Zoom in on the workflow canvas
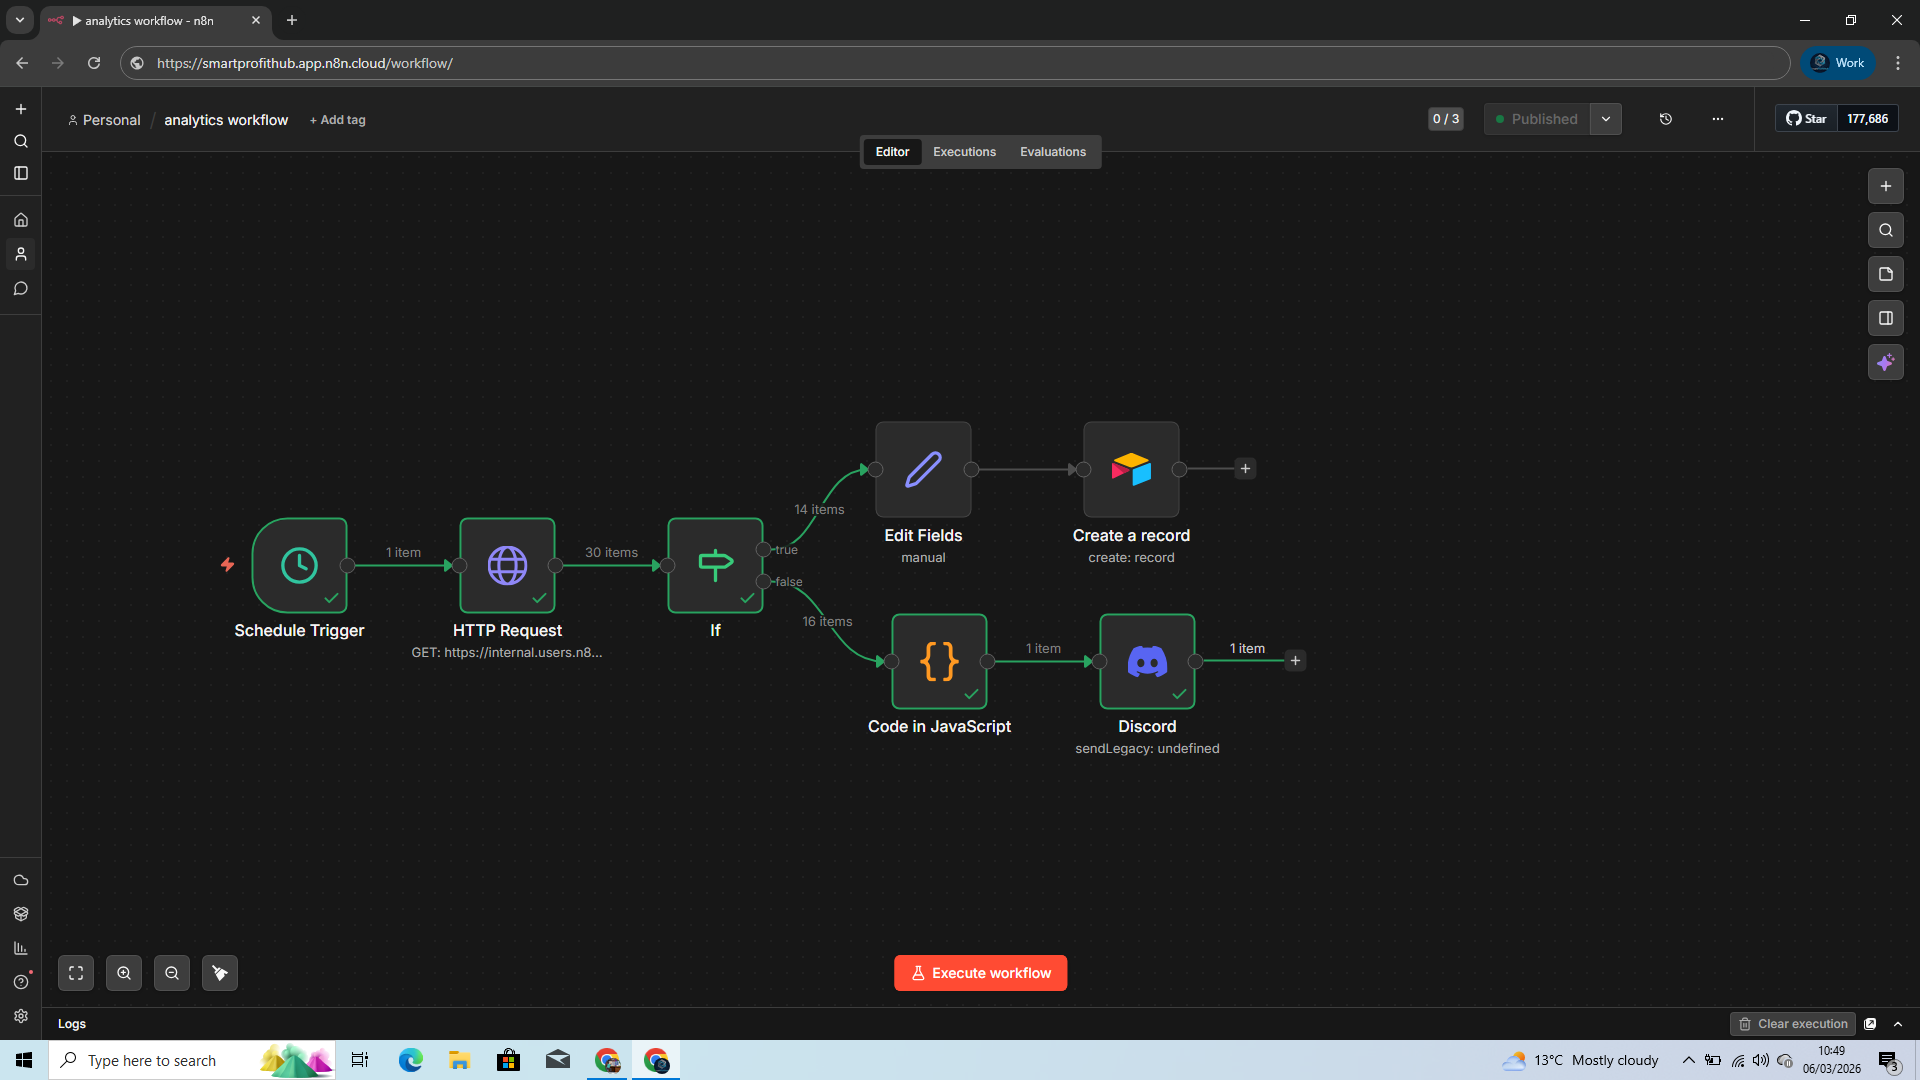 pos(124,973)
